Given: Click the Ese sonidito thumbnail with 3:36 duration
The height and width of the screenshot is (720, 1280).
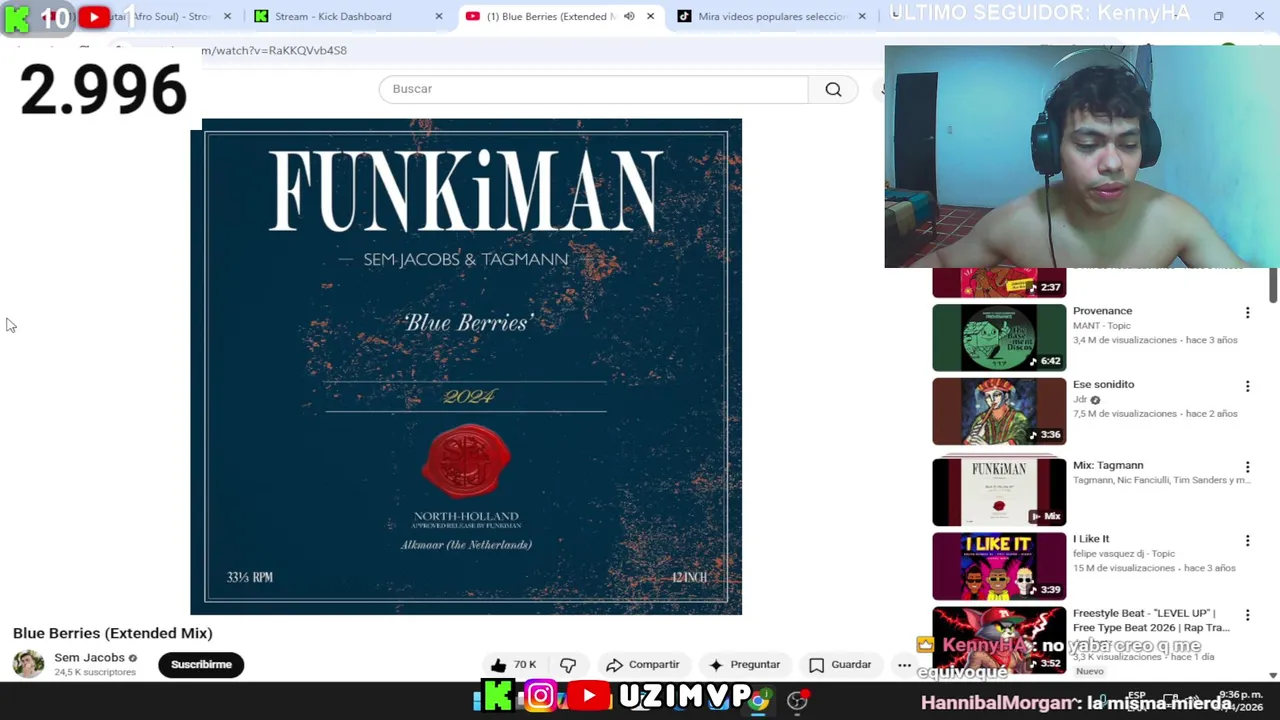Looking at the screenshot, I should pos(999,411).
